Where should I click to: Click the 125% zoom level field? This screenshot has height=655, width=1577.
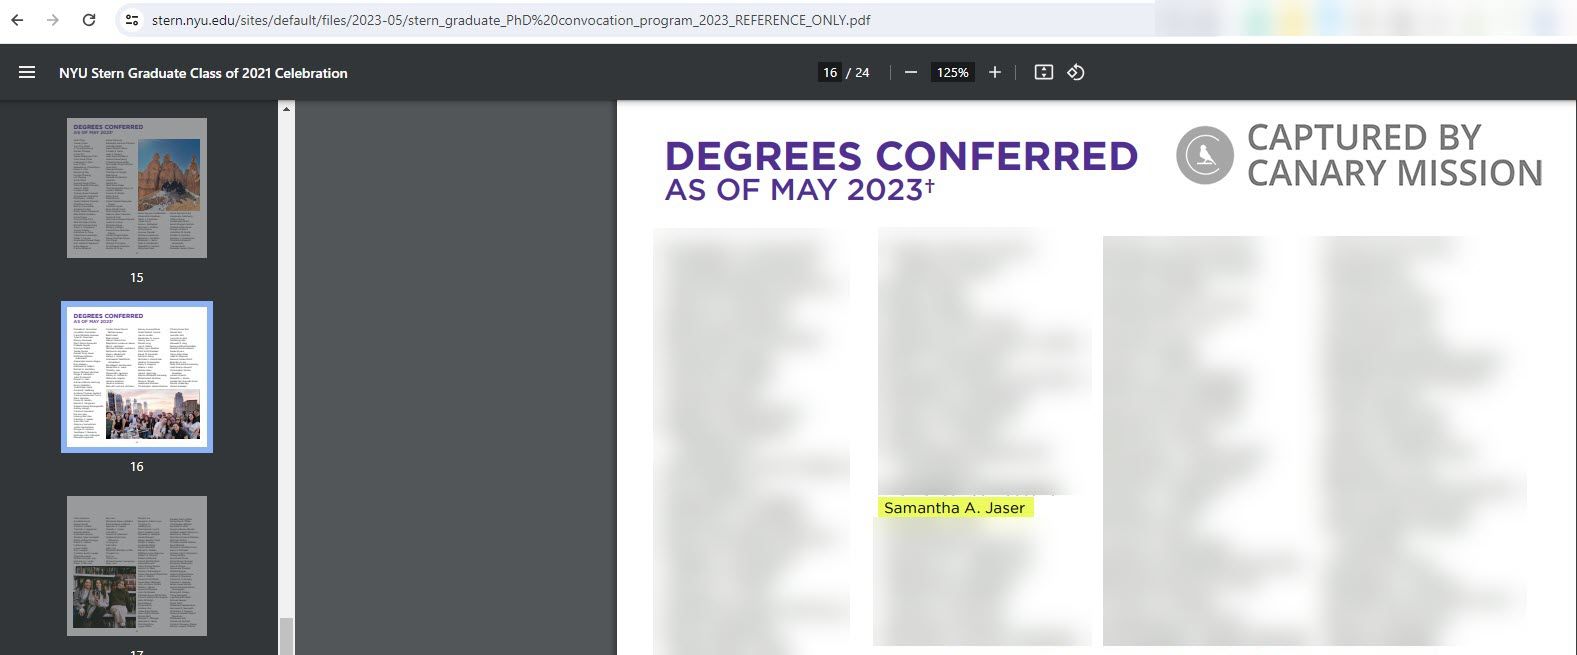coord(952,72)
